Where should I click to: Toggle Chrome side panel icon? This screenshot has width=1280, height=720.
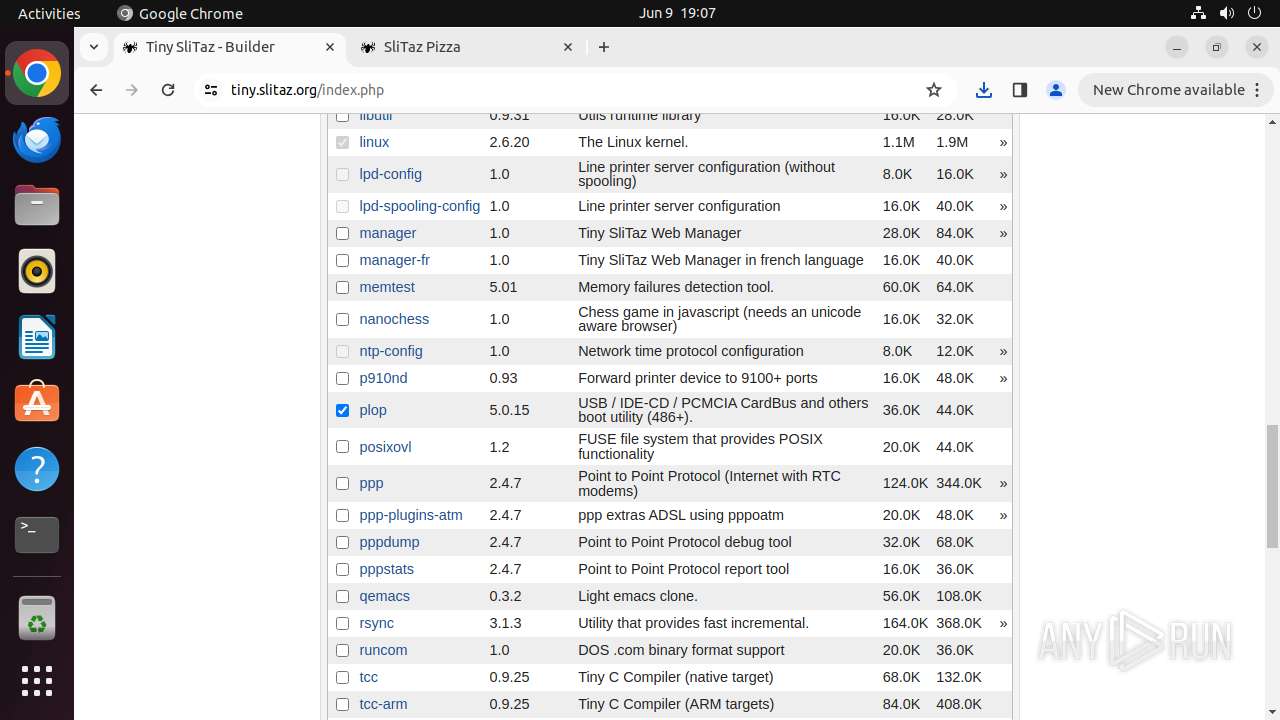(x=1020, y=90)
